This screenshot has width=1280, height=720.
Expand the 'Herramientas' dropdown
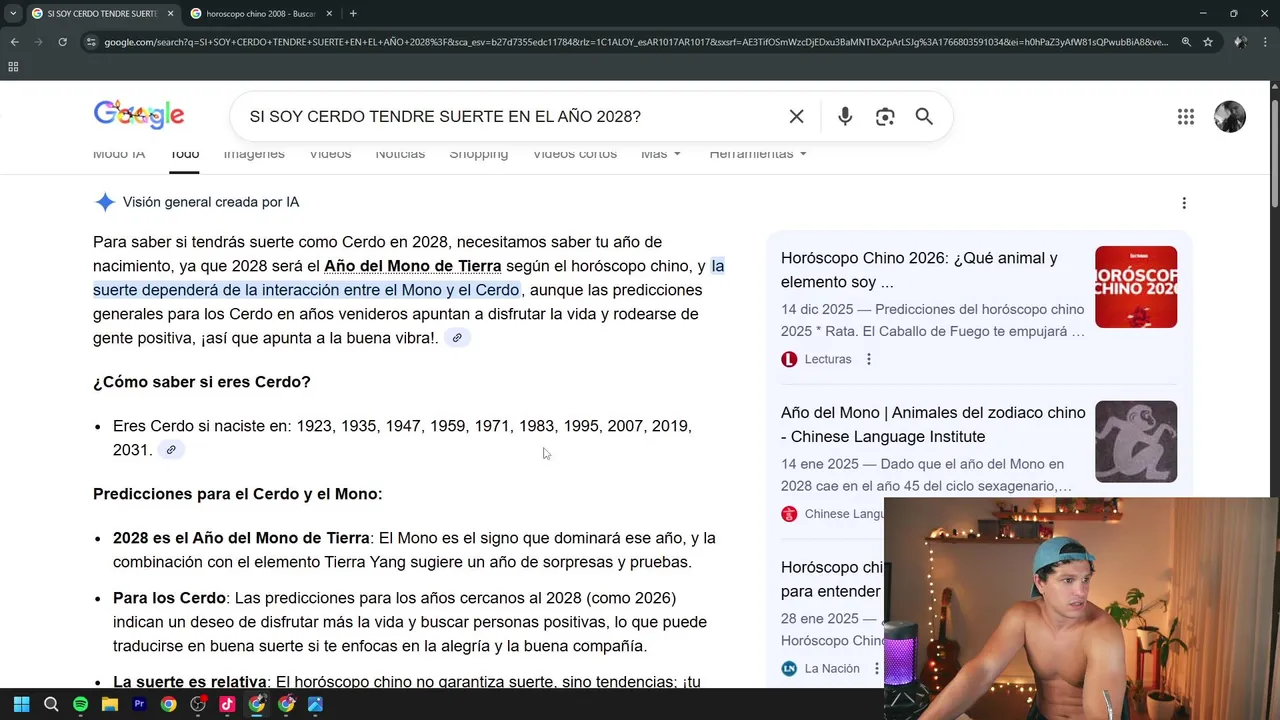(758, 154)
